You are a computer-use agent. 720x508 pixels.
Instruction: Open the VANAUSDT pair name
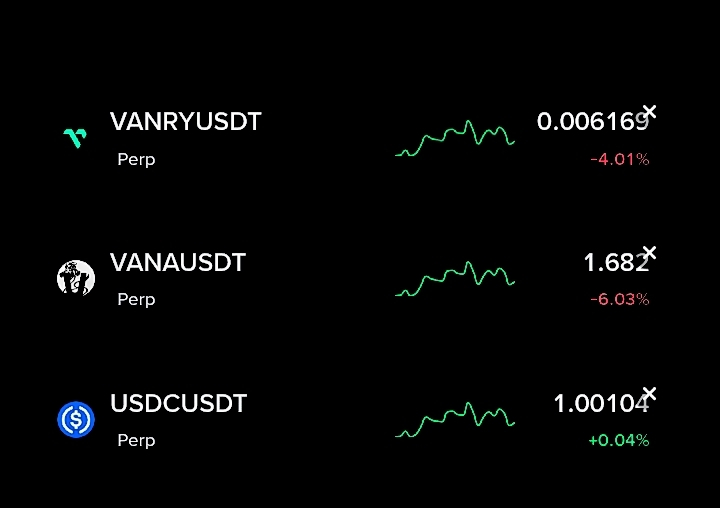coord(177,263)
